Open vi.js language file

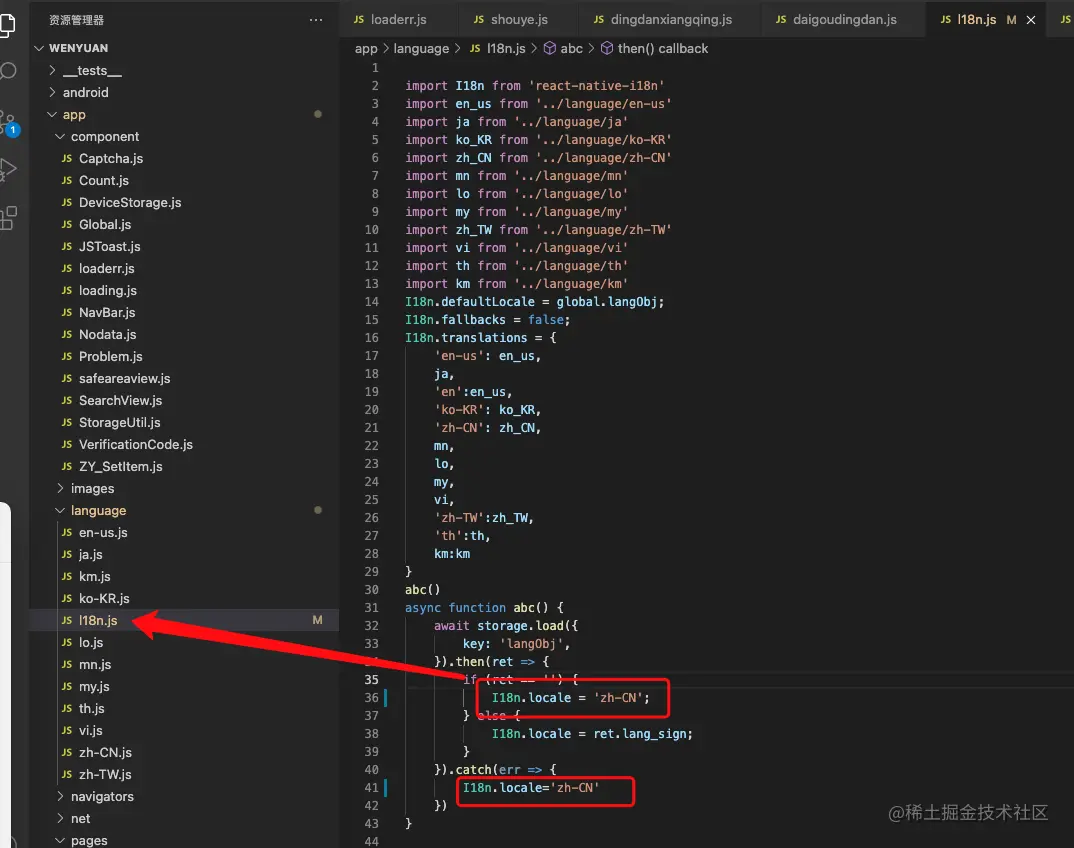click(x=90, y=730)
